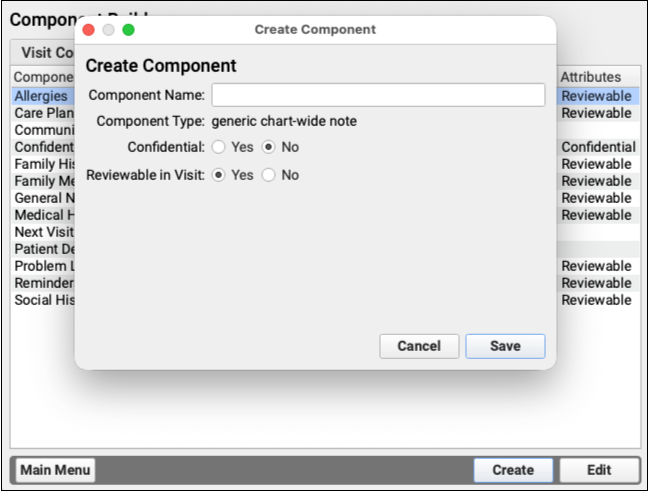Select the Social History row
The image size is (648, 492).
pos(42,300)
